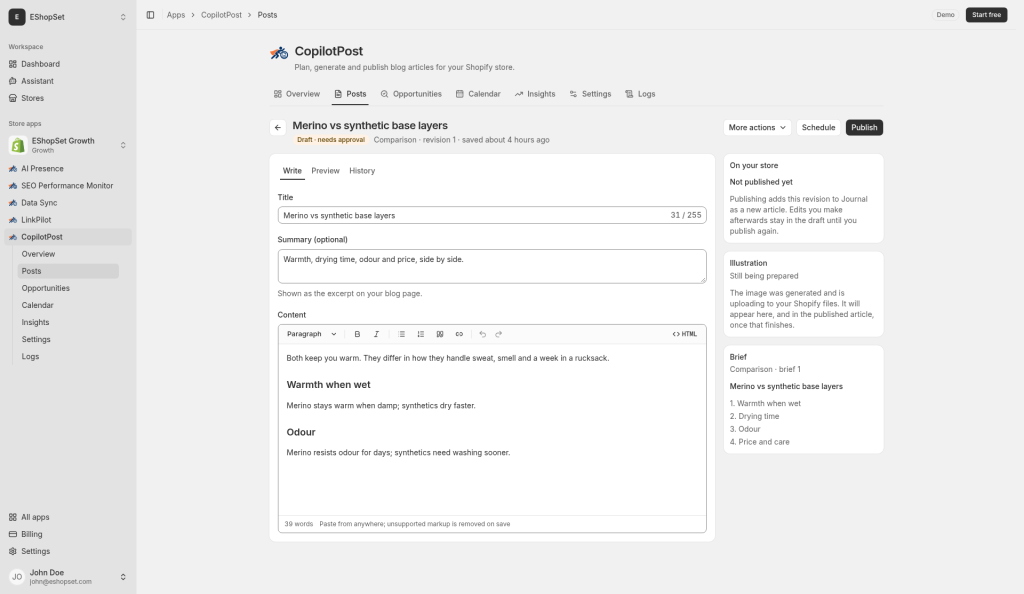Click the Publish button
Viewport: 1024px width, 594px height.
(864, 128)
